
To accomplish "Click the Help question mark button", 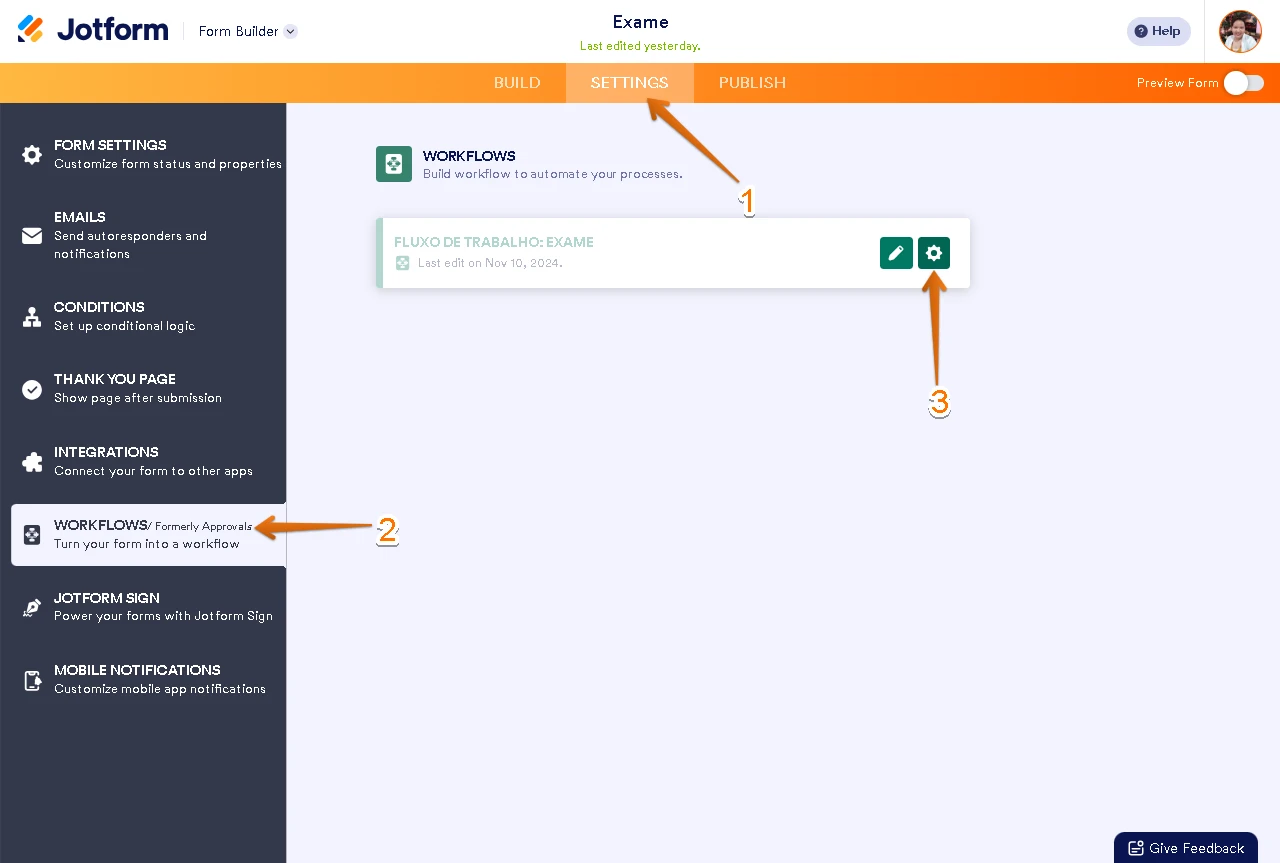I will [x=1158, y=31].
